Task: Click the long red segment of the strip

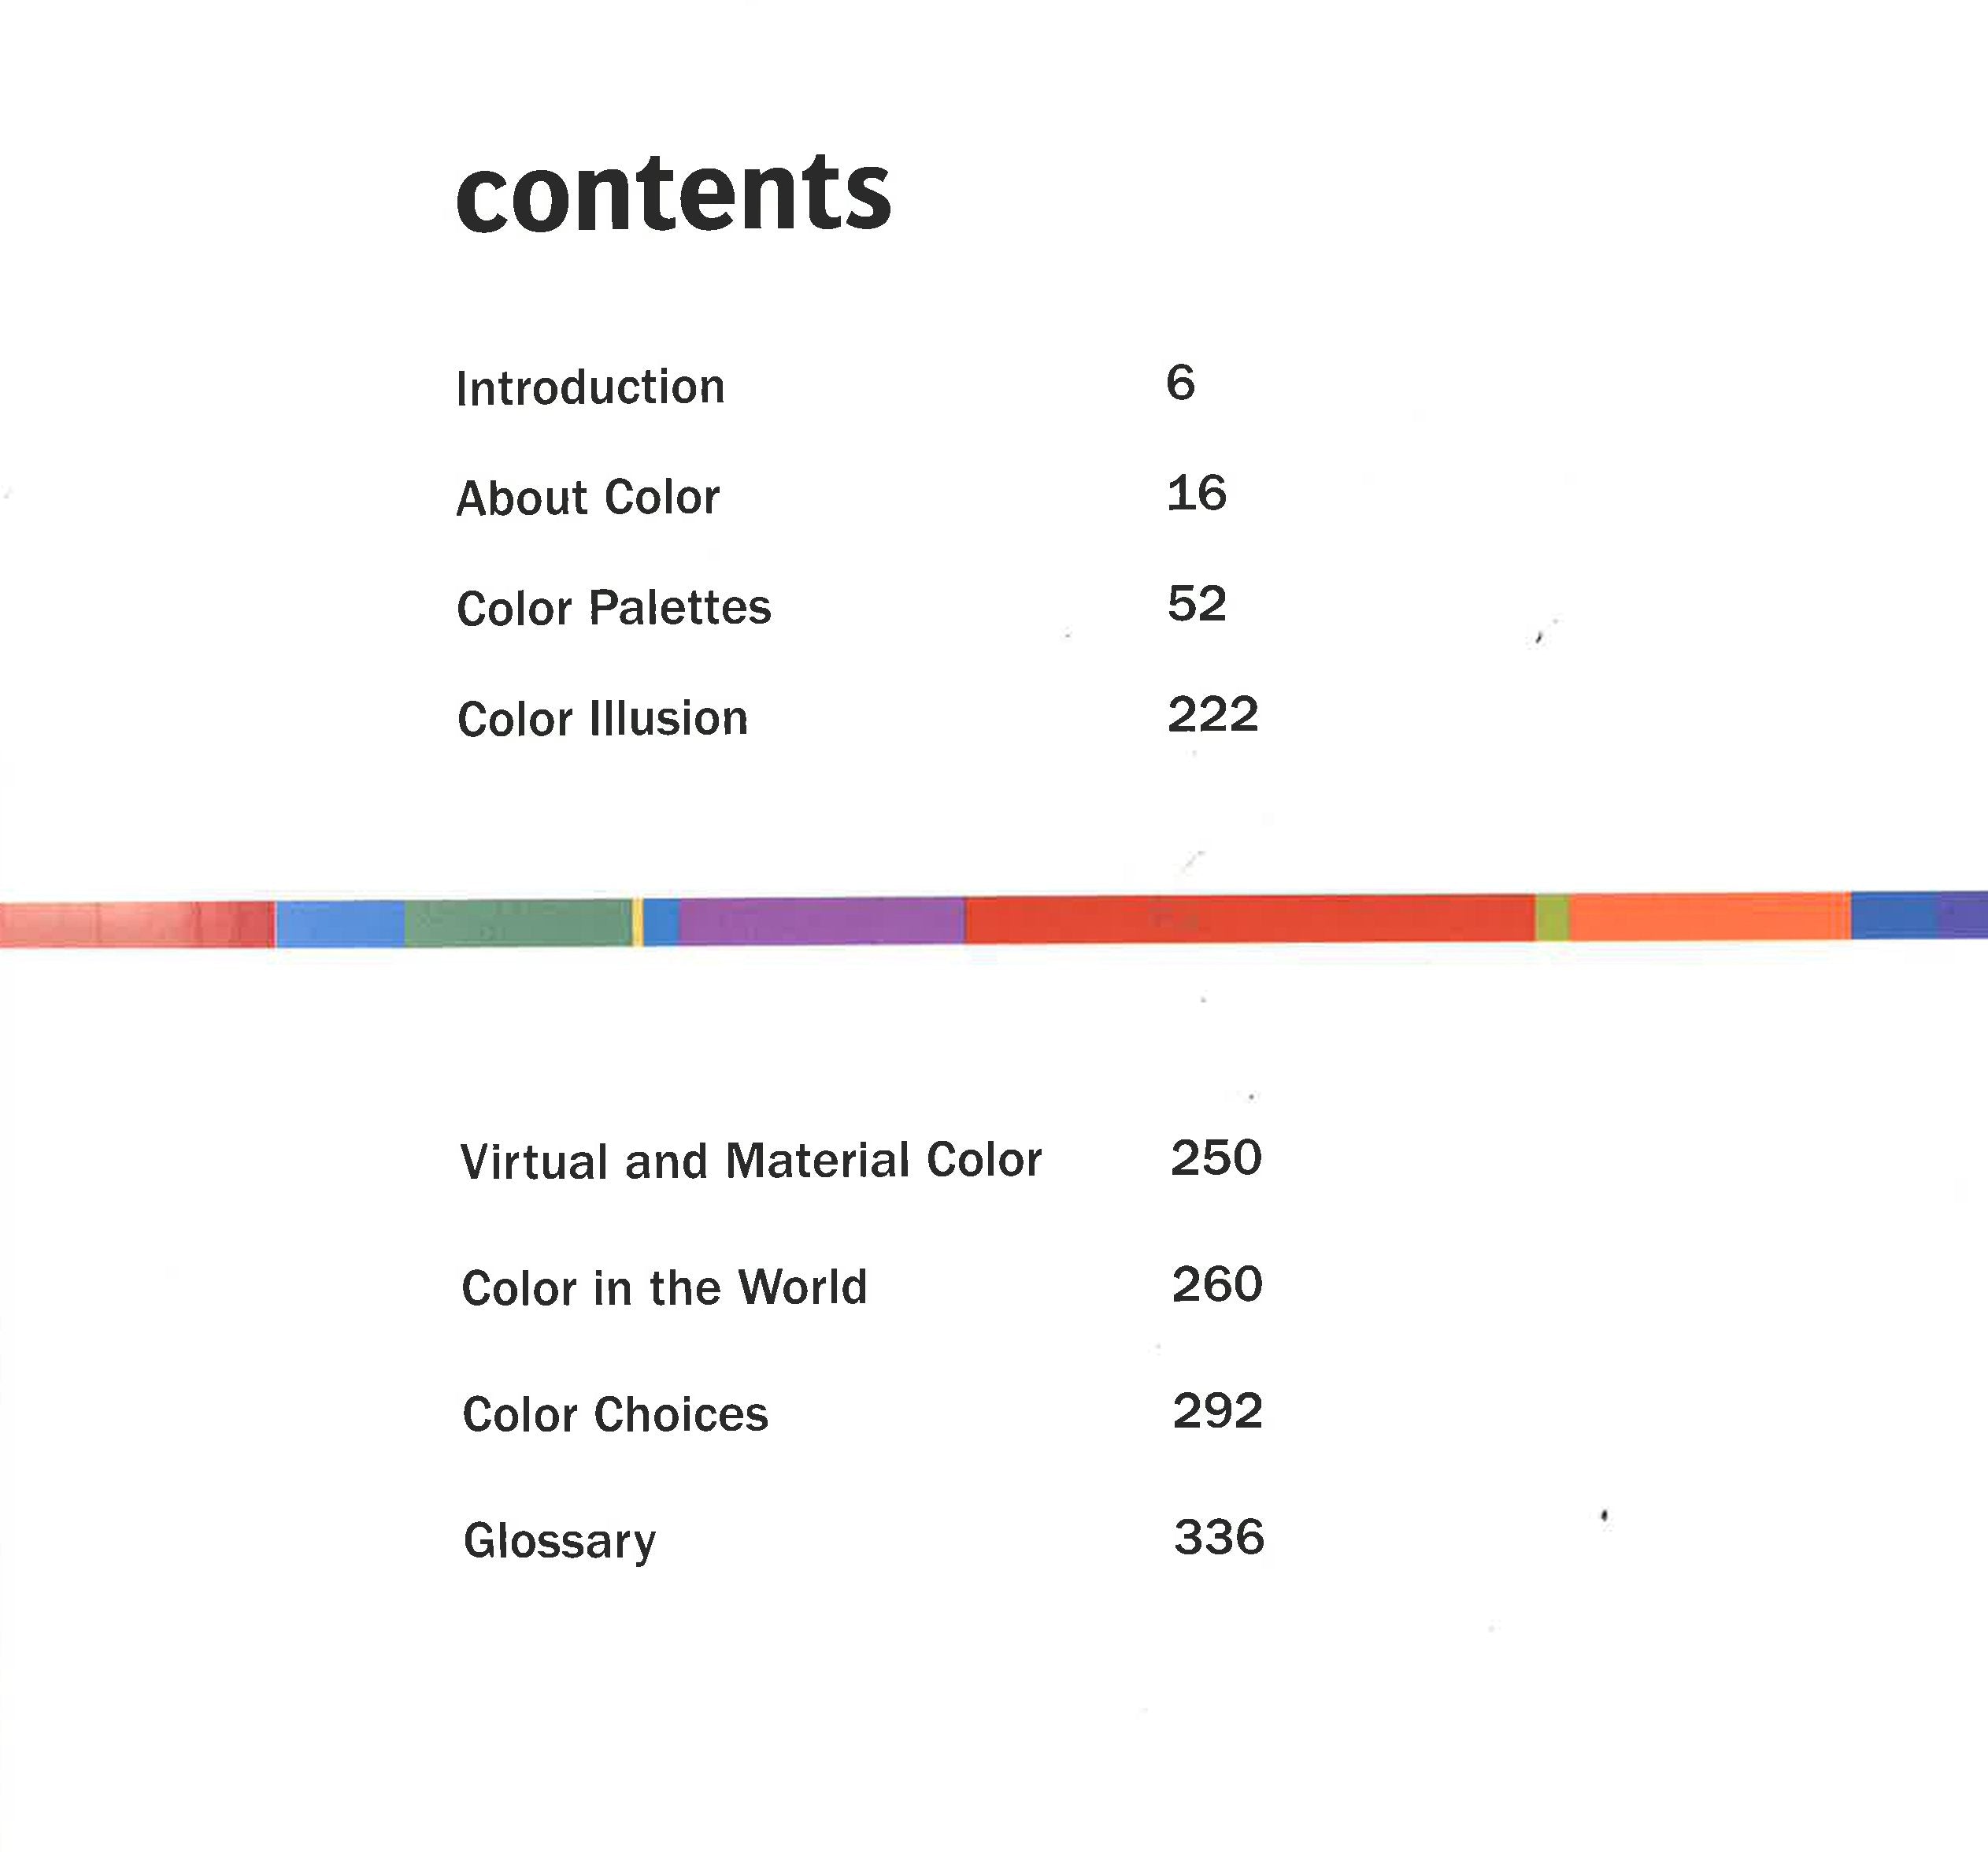Action: point(1249,919)
